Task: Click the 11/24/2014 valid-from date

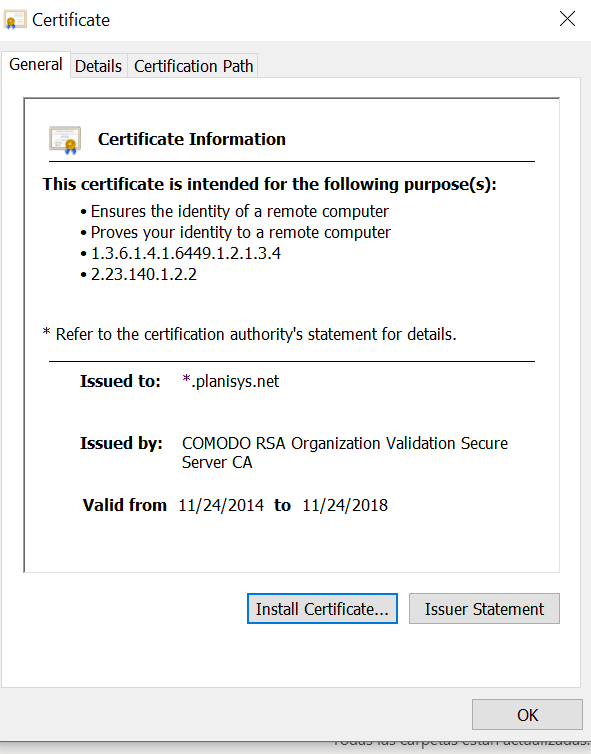Action: (221, 505)
